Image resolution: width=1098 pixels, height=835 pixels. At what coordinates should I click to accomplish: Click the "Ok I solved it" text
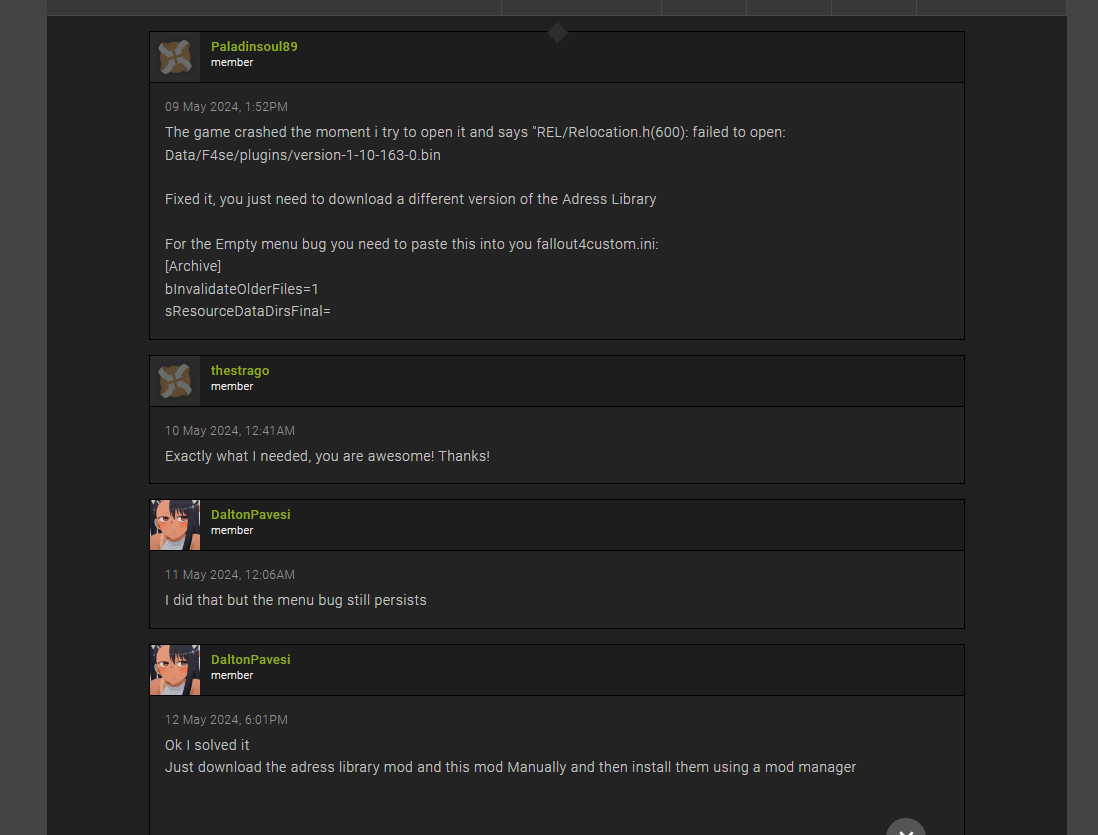pos(207,745)
